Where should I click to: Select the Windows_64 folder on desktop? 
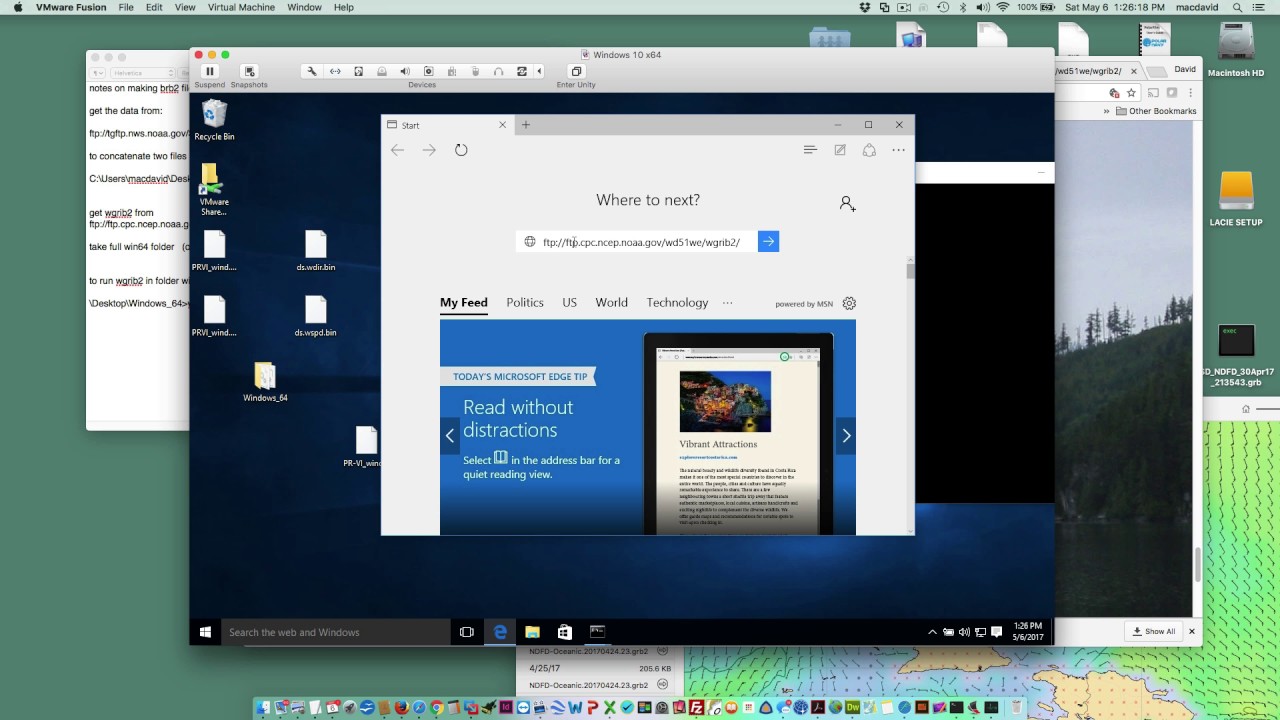(265, 382)
